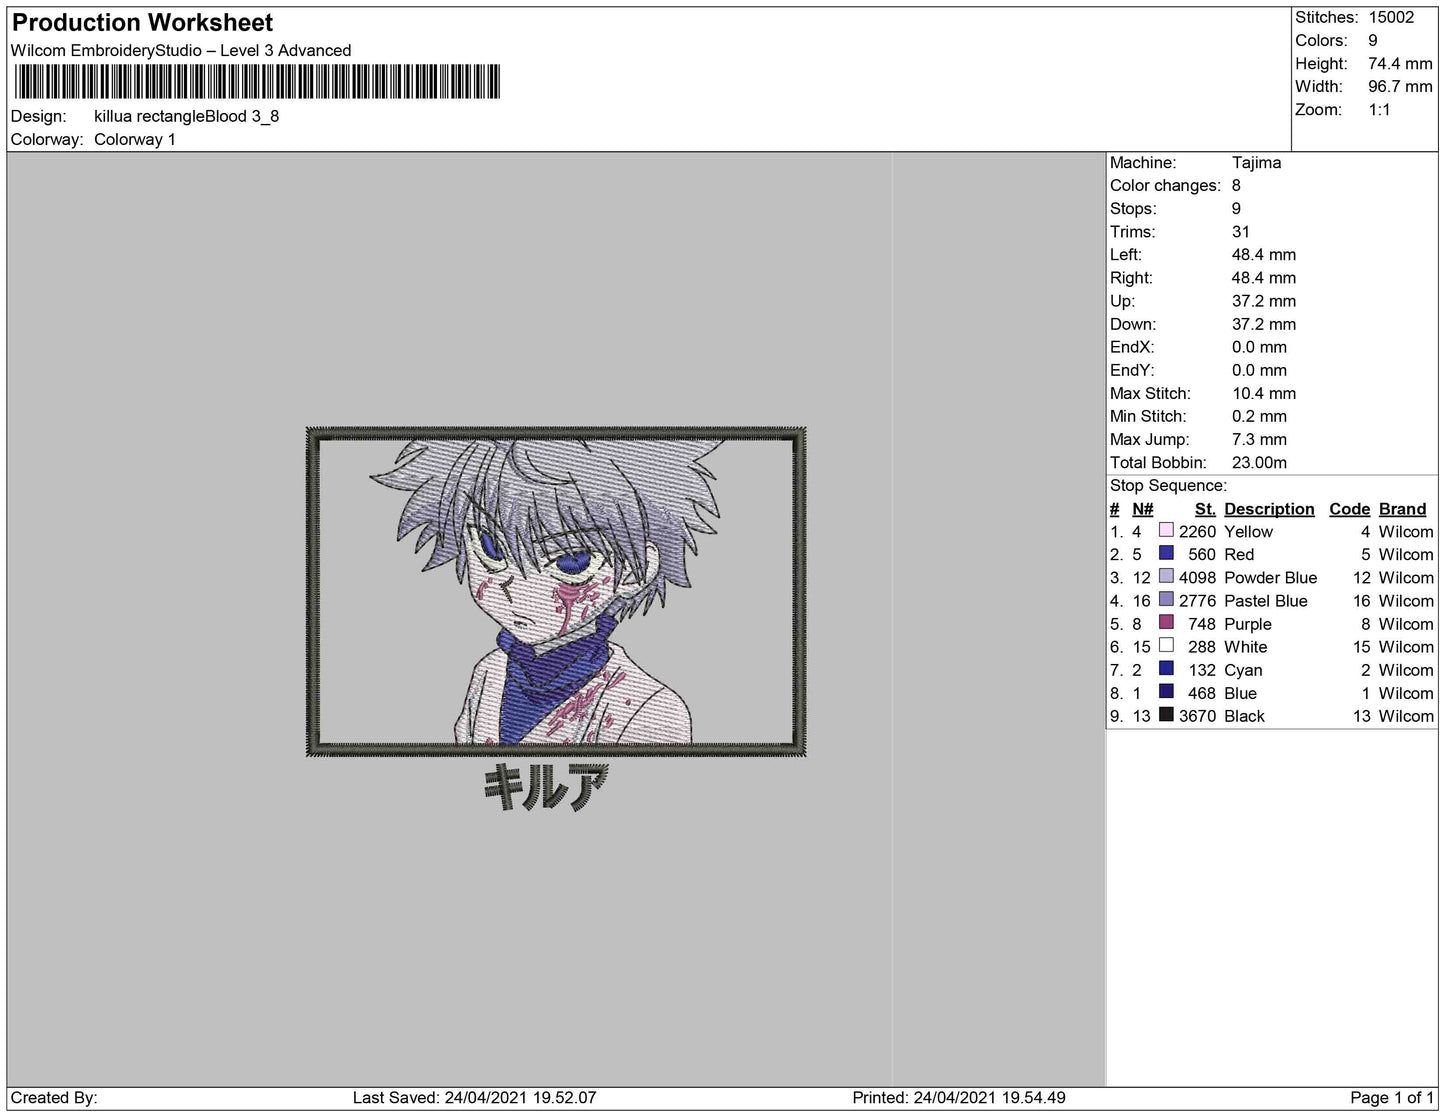
Task: Select the Purple thread color swatch
Action: point(1166,623)
